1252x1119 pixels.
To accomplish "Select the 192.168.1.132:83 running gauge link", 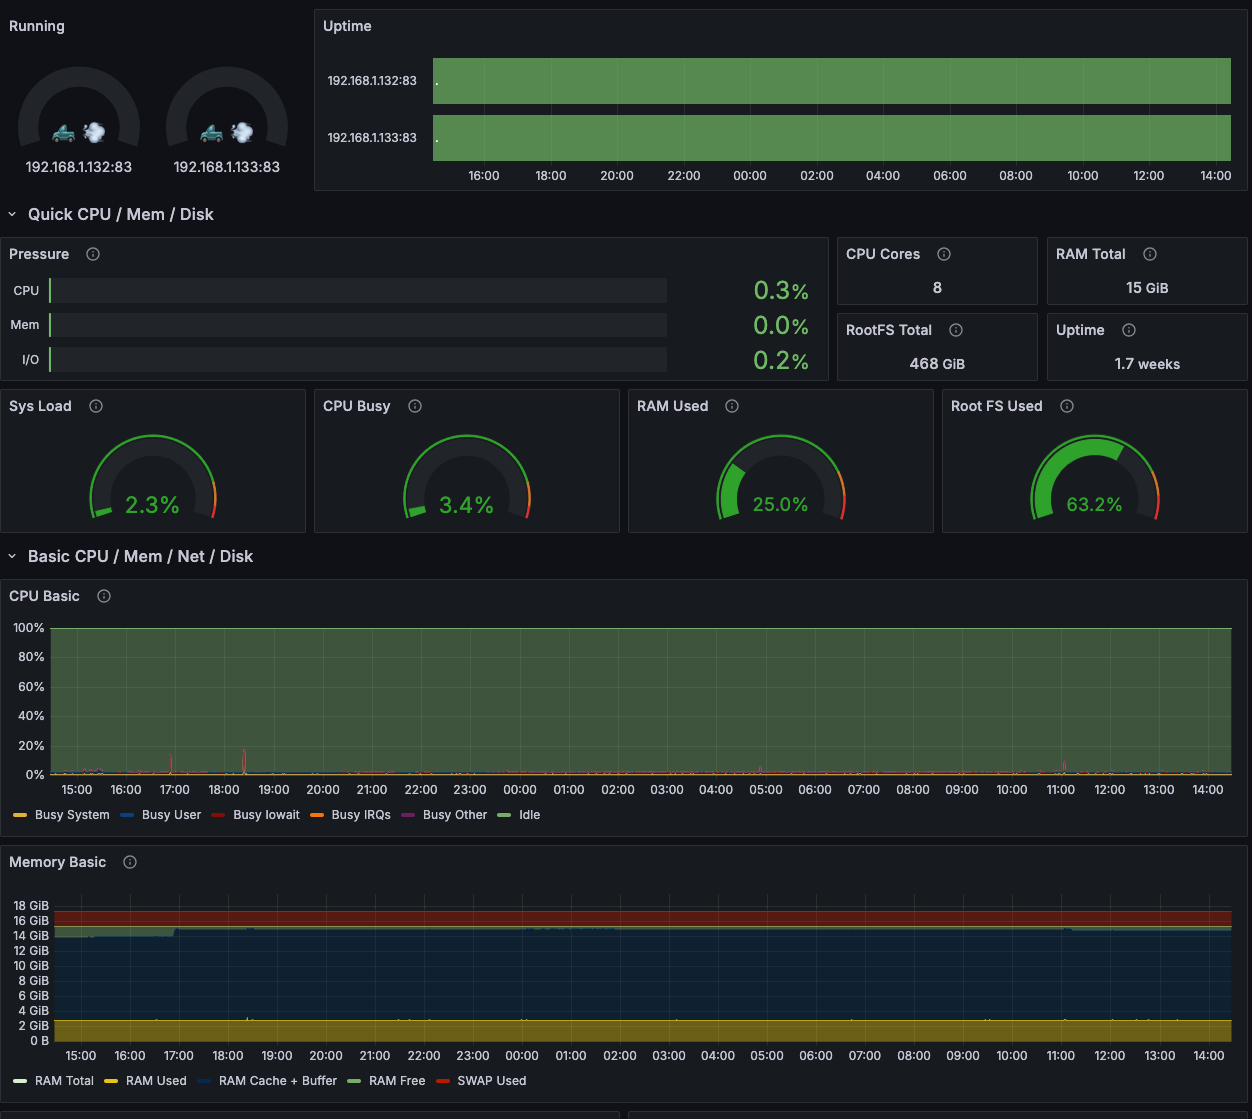I will pyautogui.click(x=79, y=167).
